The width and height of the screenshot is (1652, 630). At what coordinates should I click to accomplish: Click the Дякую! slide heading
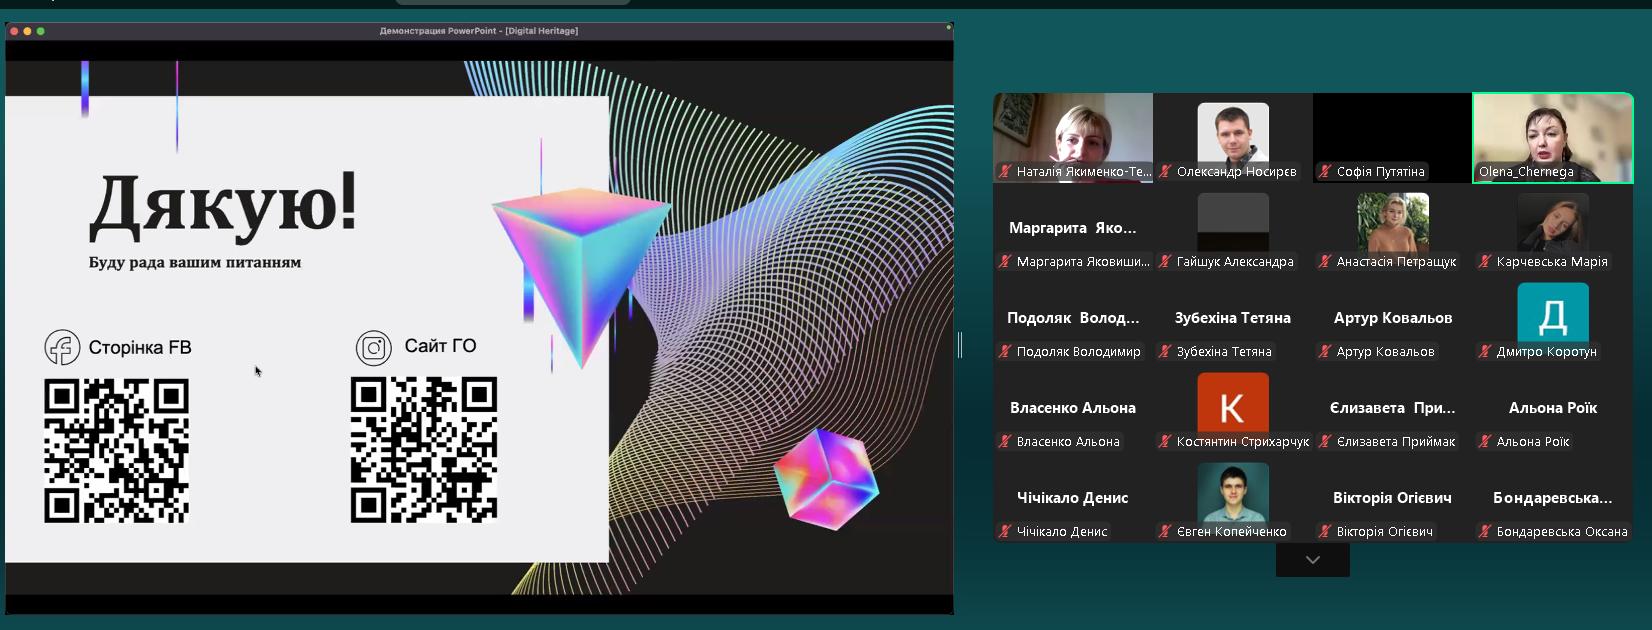pyautogui.click(x=223, y=207)
